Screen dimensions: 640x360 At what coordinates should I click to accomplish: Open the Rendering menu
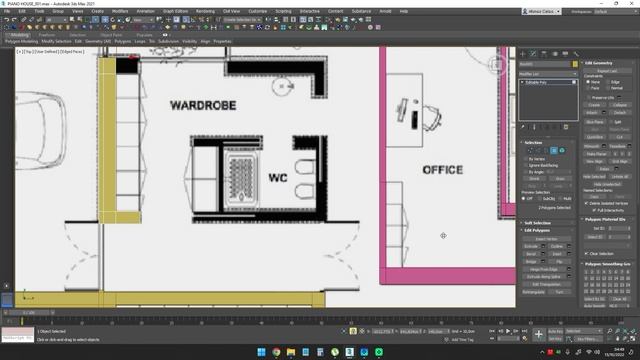[x=205, y=11]
